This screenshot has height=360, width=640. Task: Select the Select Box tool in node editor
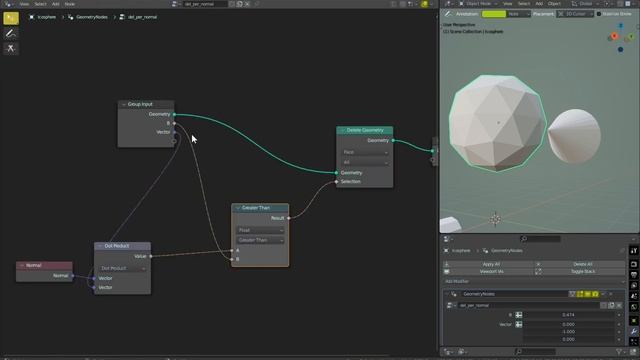tap(11, 18)
